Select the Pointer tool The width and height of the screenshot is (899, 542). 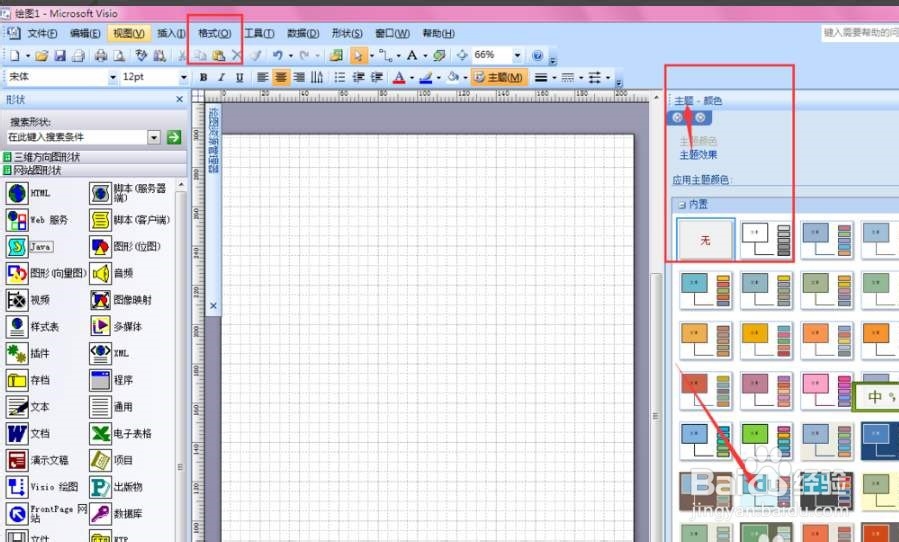click(358, 56)
